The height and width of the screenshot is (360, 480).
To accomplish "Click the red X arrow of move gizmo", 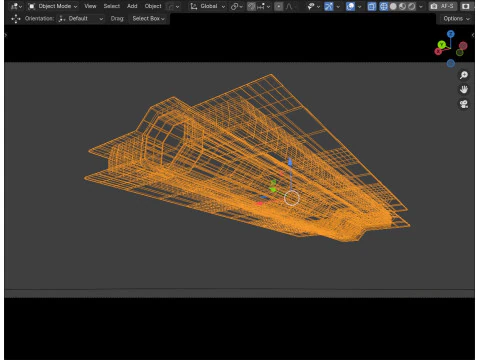I will [260, 203].
